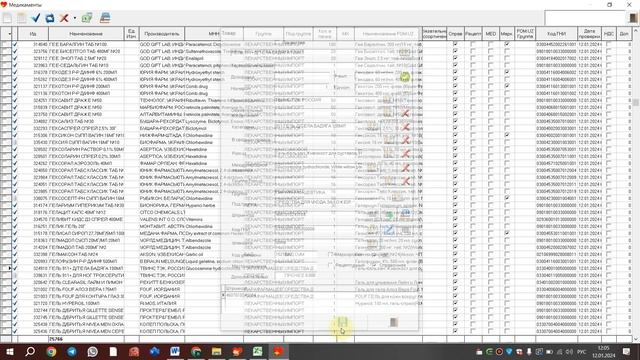Click the РУС language indicator in the tray
The width and height of the screenshot is (640, 360).
click(582, 352)
